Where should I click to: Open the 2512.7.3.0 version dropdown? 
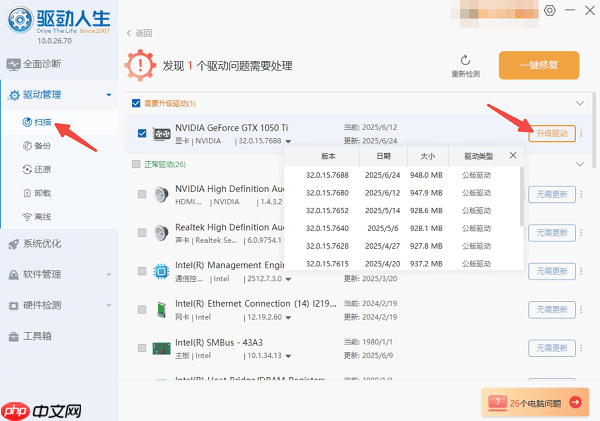[x=288, y=279]
